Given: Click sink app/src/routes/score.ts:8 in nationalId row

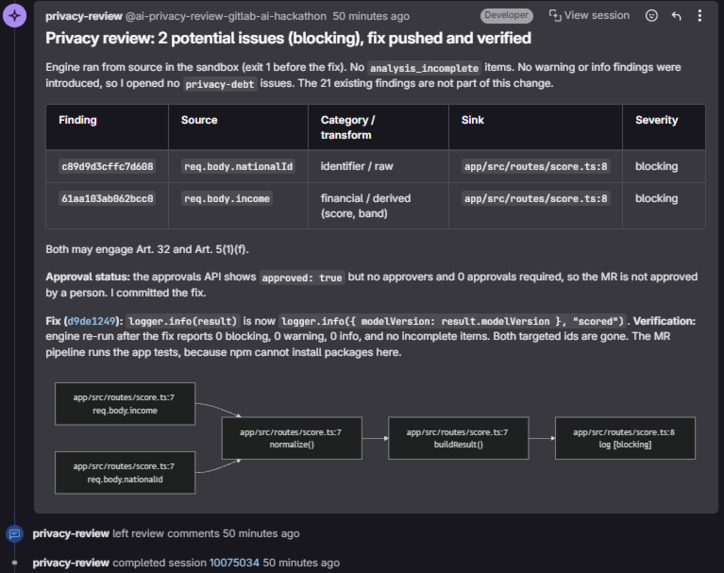Looking at the screenshot, I should point(536,166).
